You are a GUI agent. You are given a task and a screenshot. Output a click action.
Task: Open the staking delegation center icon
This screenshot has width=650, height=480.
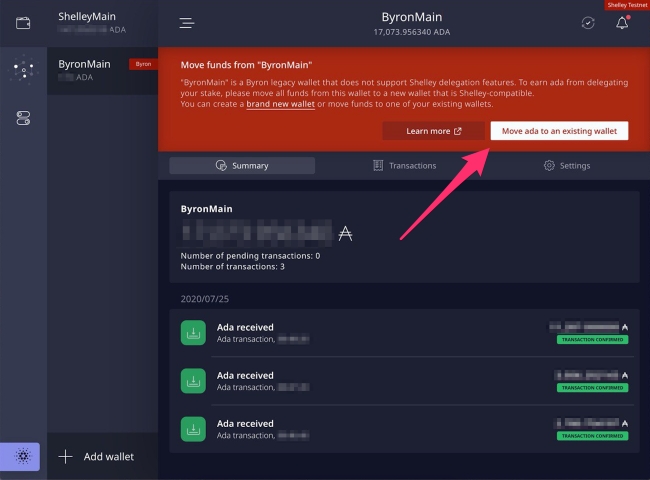point(22,70)
